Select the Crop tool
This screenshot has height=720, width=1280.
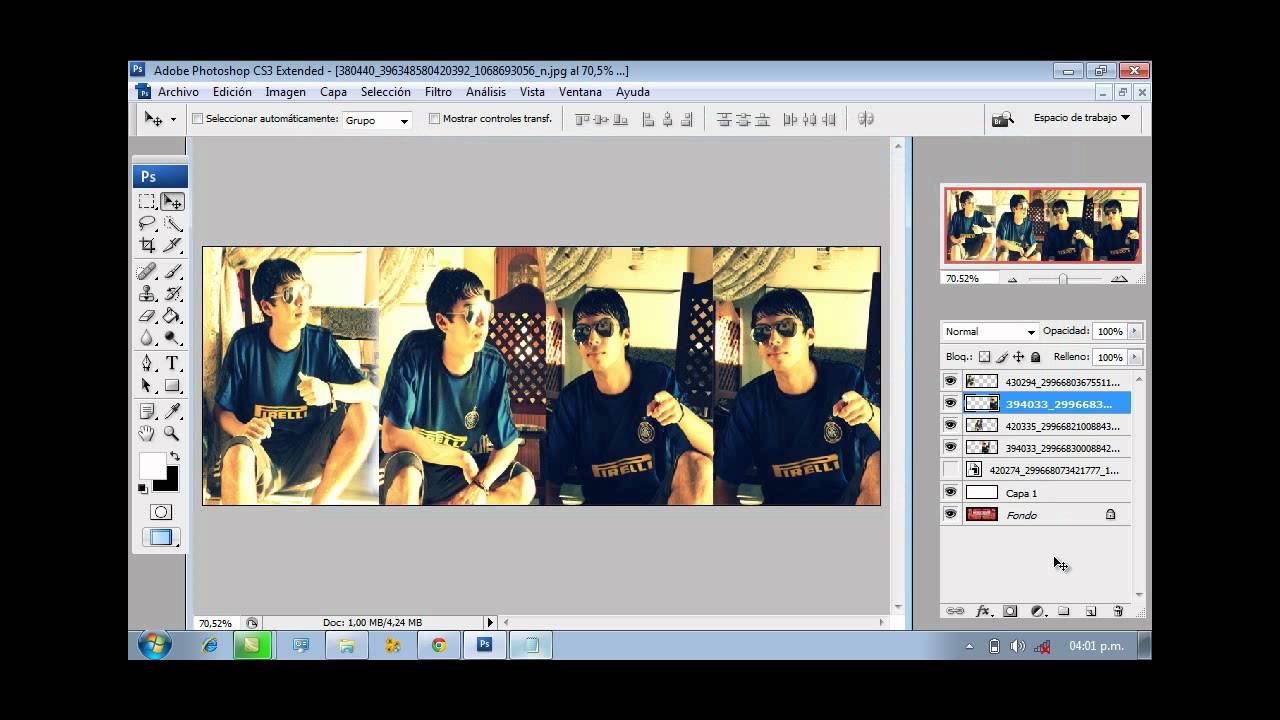click(147, 245)
